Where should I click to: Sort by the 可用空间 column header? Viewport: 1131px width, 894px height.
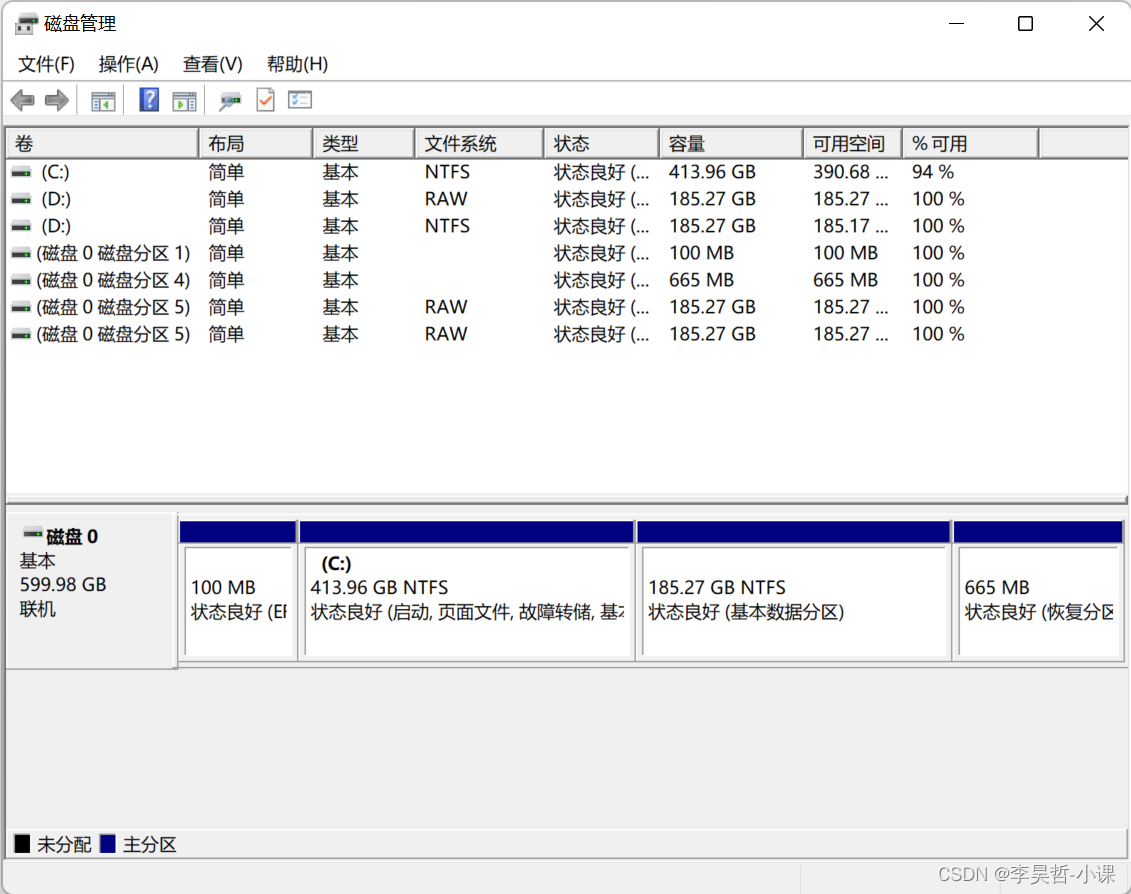853,144
